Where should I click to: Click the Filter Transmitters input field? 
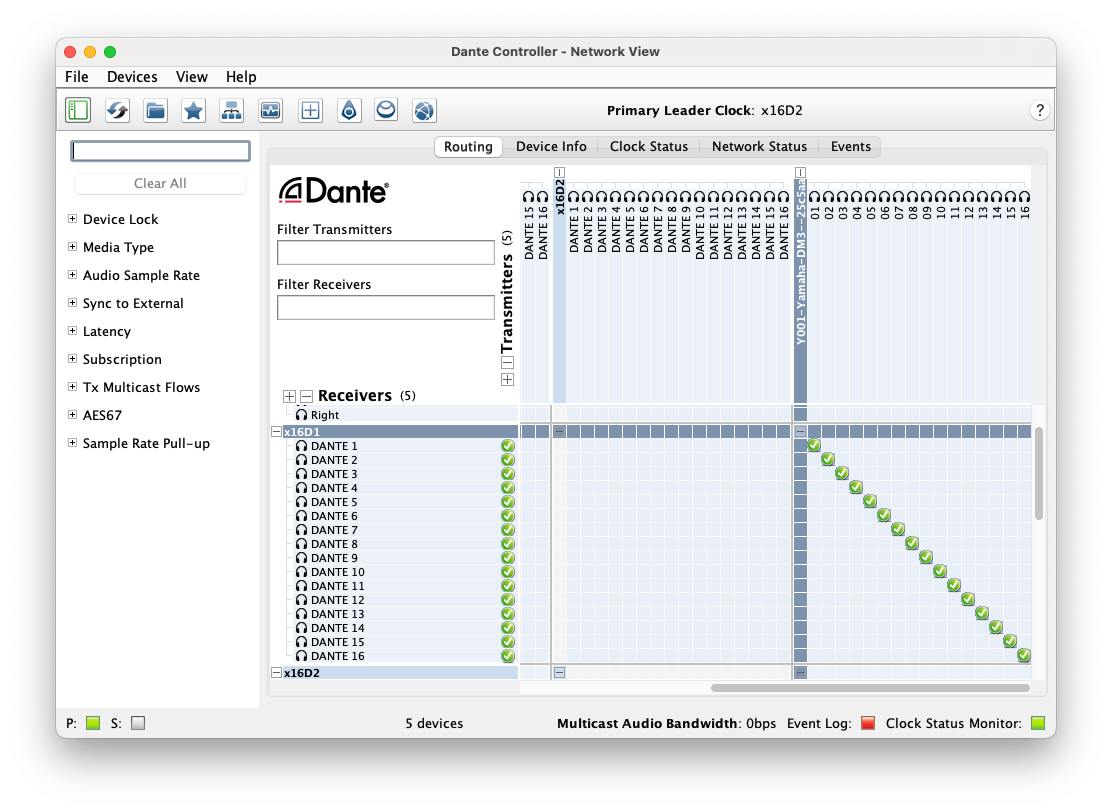[x=385, y=252]
